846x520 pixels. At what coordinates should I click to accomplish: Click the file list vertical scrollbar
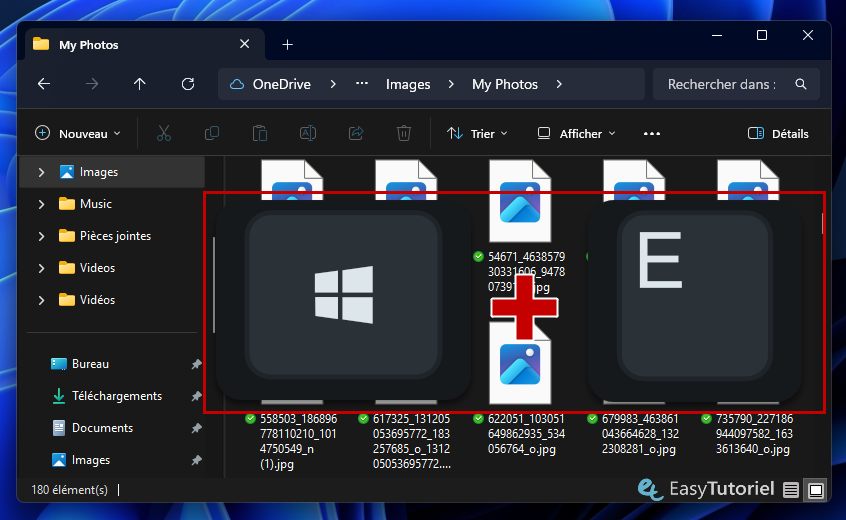pyautogui.click(x=823, y=223)
